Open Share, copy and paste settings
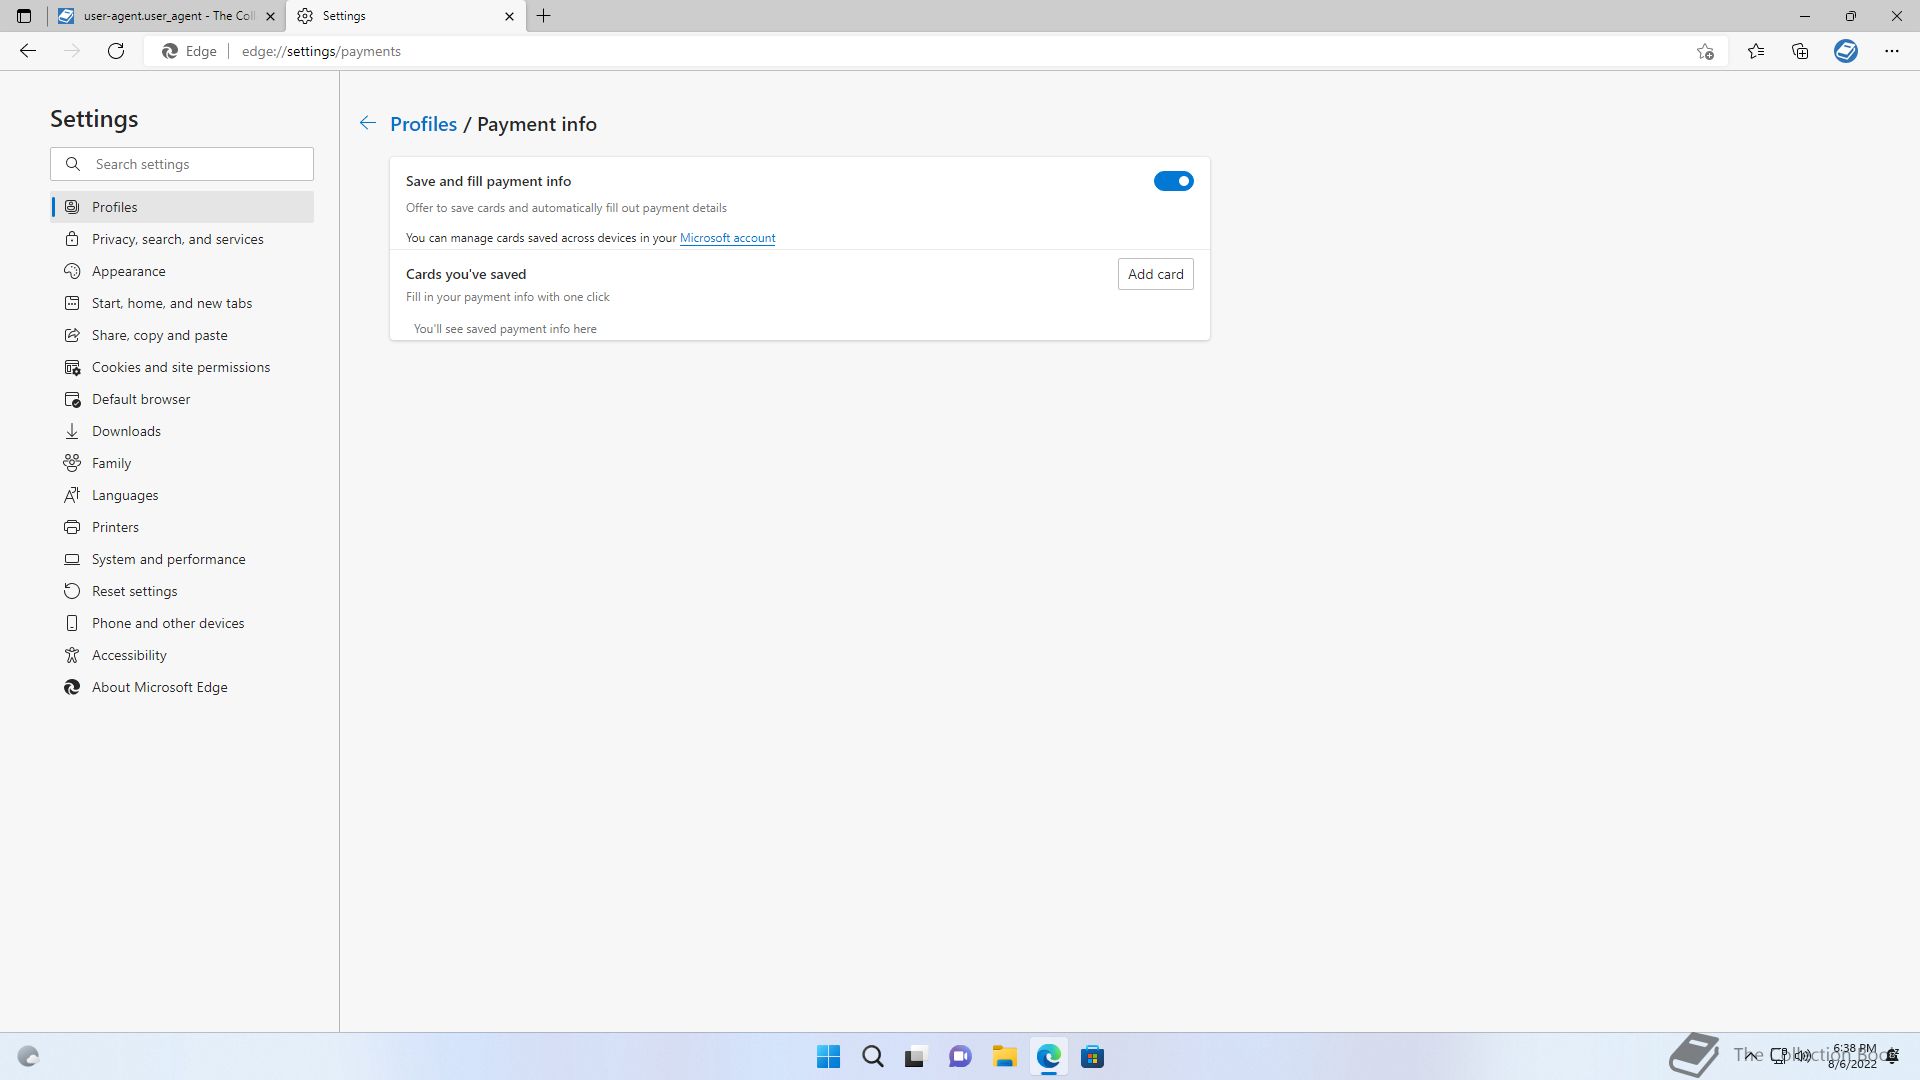 coord(182,335)
